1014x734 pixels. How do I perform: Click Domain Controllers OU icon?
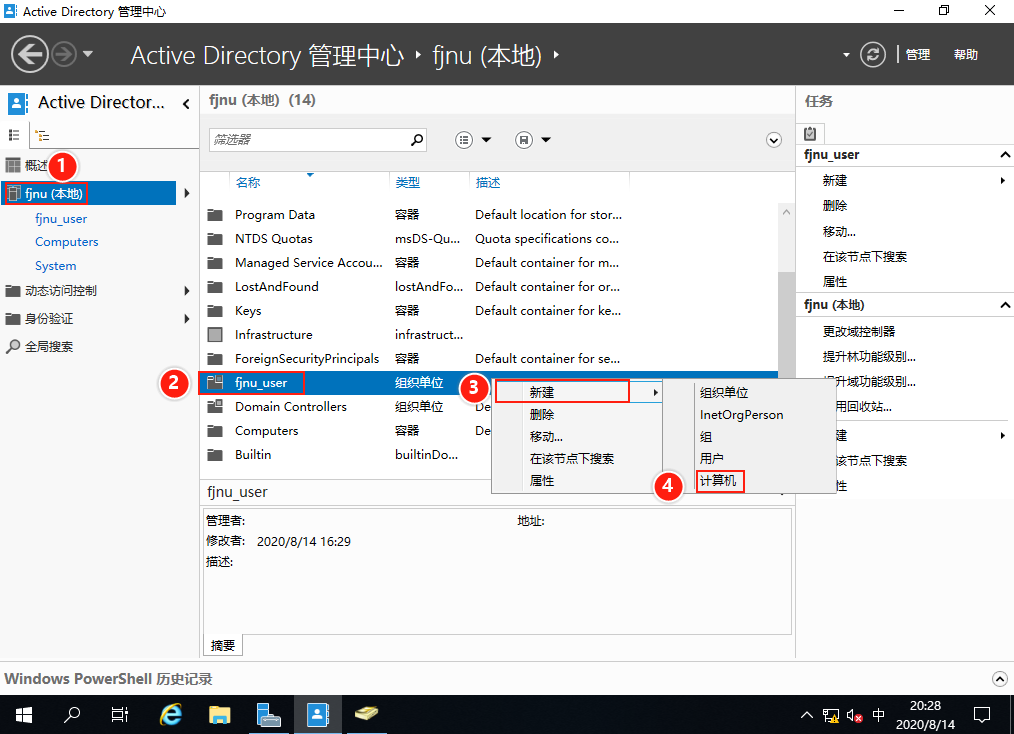coord(215,406)
